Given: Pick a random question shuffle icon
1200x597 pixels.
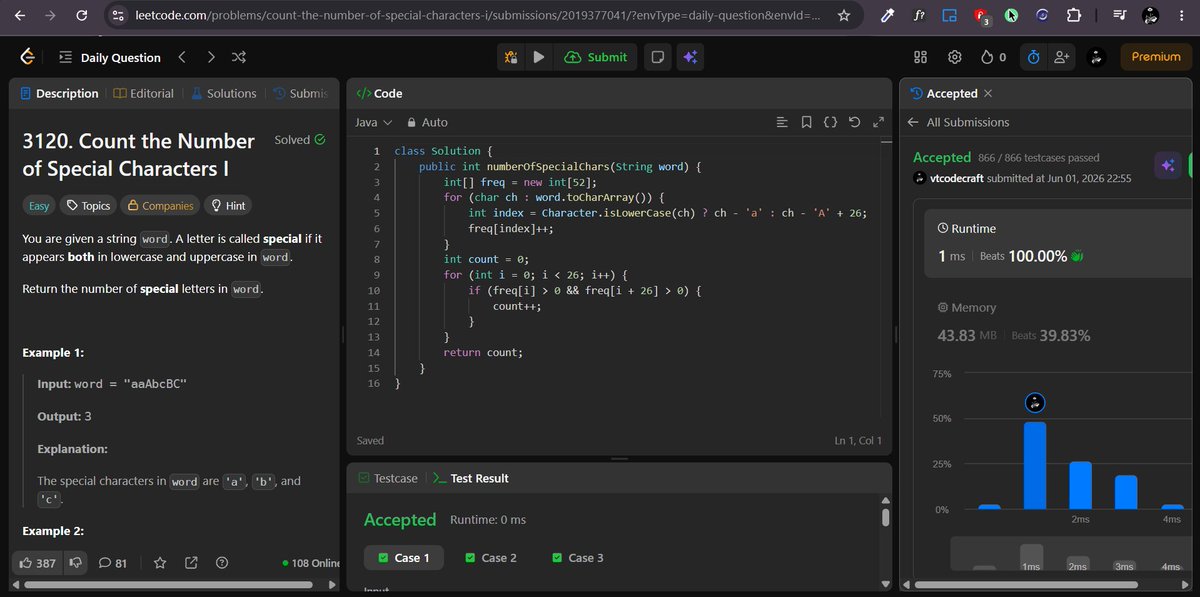Looking at the screenshot, I should coord(238,57).
